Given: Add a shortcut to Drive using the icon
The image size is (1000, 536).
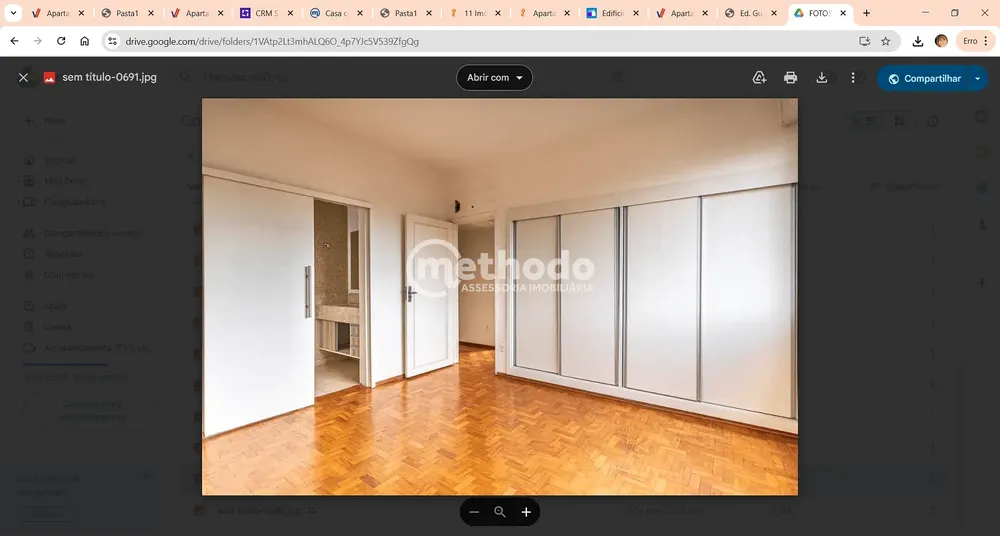Looking at the screenshot, I should coord(759,78).
